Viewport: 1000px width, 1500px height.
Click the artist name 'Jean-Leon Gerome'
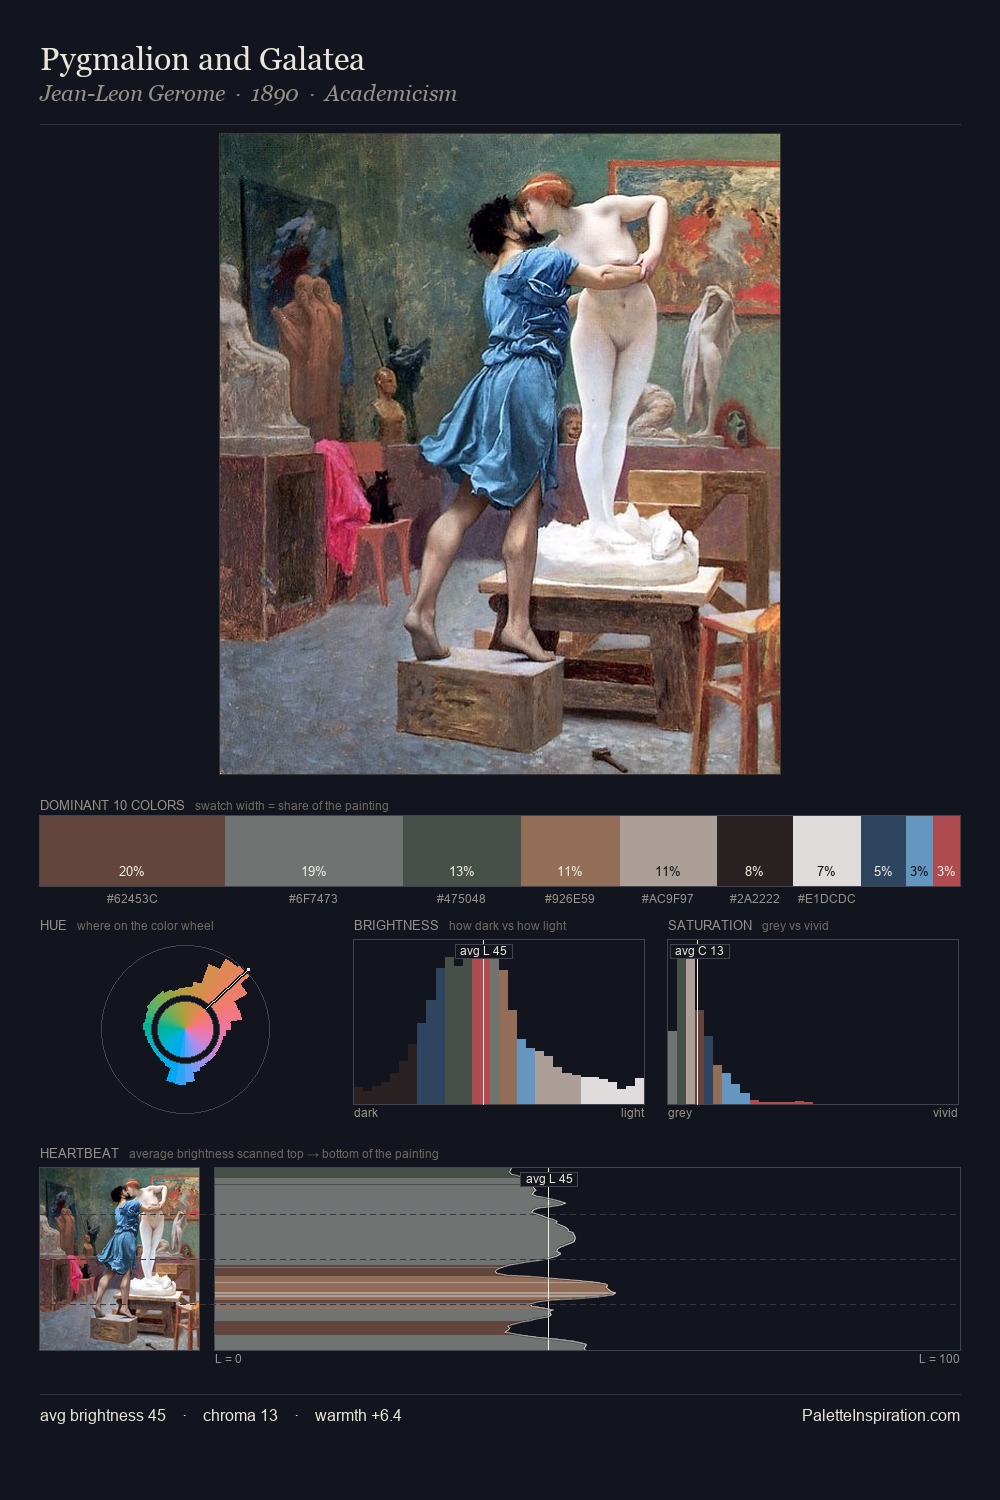(132, 94)
